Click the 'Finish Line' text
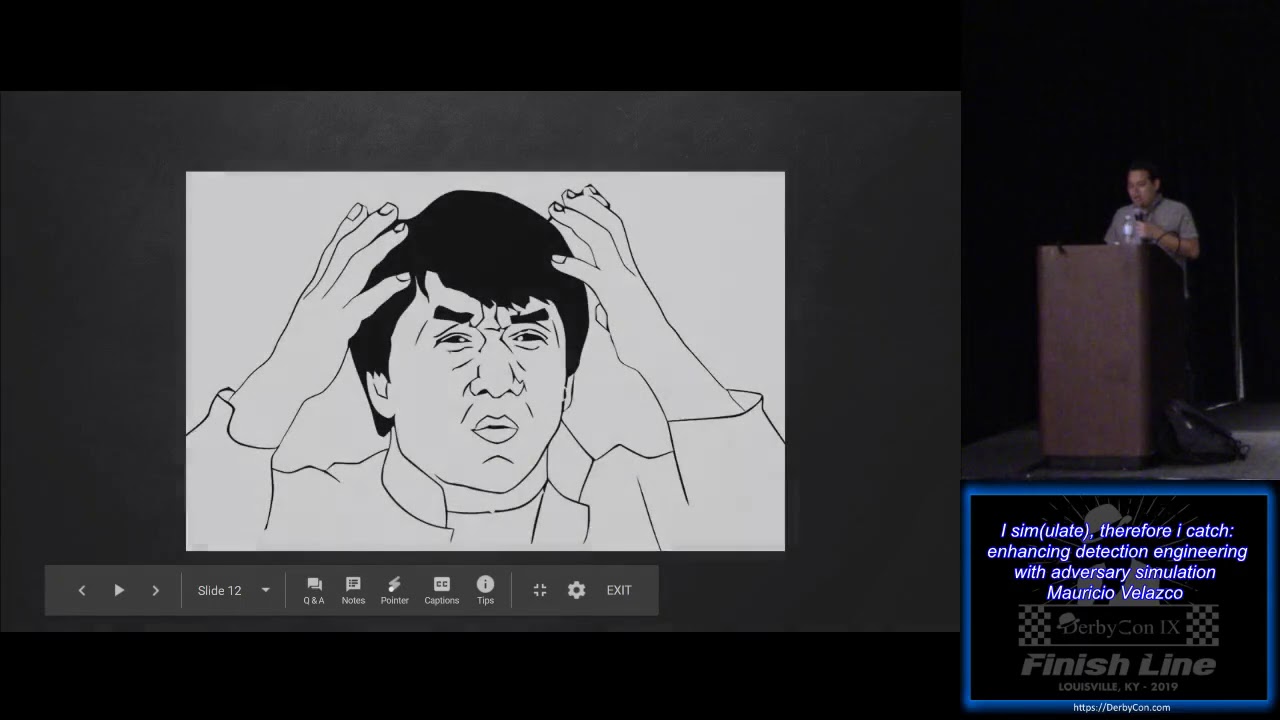 pyautogui.click(x=1118, y=664)
